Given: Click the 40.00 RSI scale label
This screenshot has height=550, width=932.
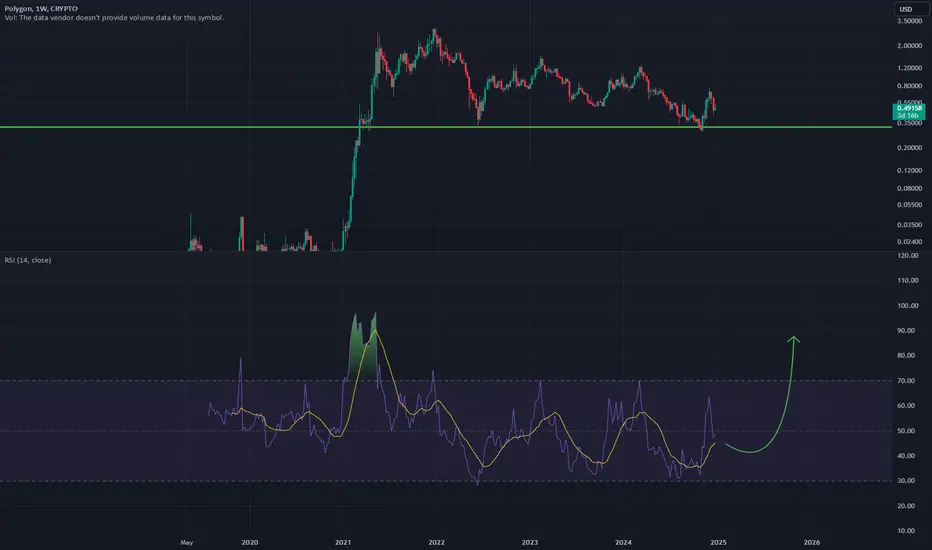Looking at the screenshot, I should pos(906,456).
